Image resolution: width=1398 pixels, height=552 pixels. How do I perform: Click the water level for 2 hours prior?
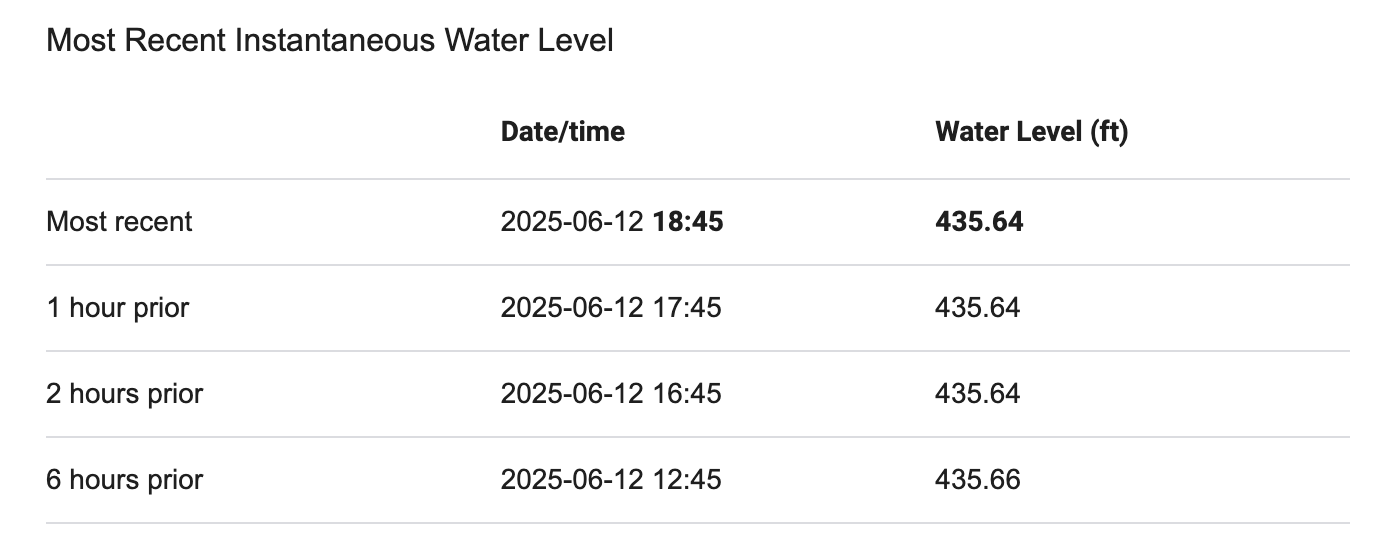977,393
